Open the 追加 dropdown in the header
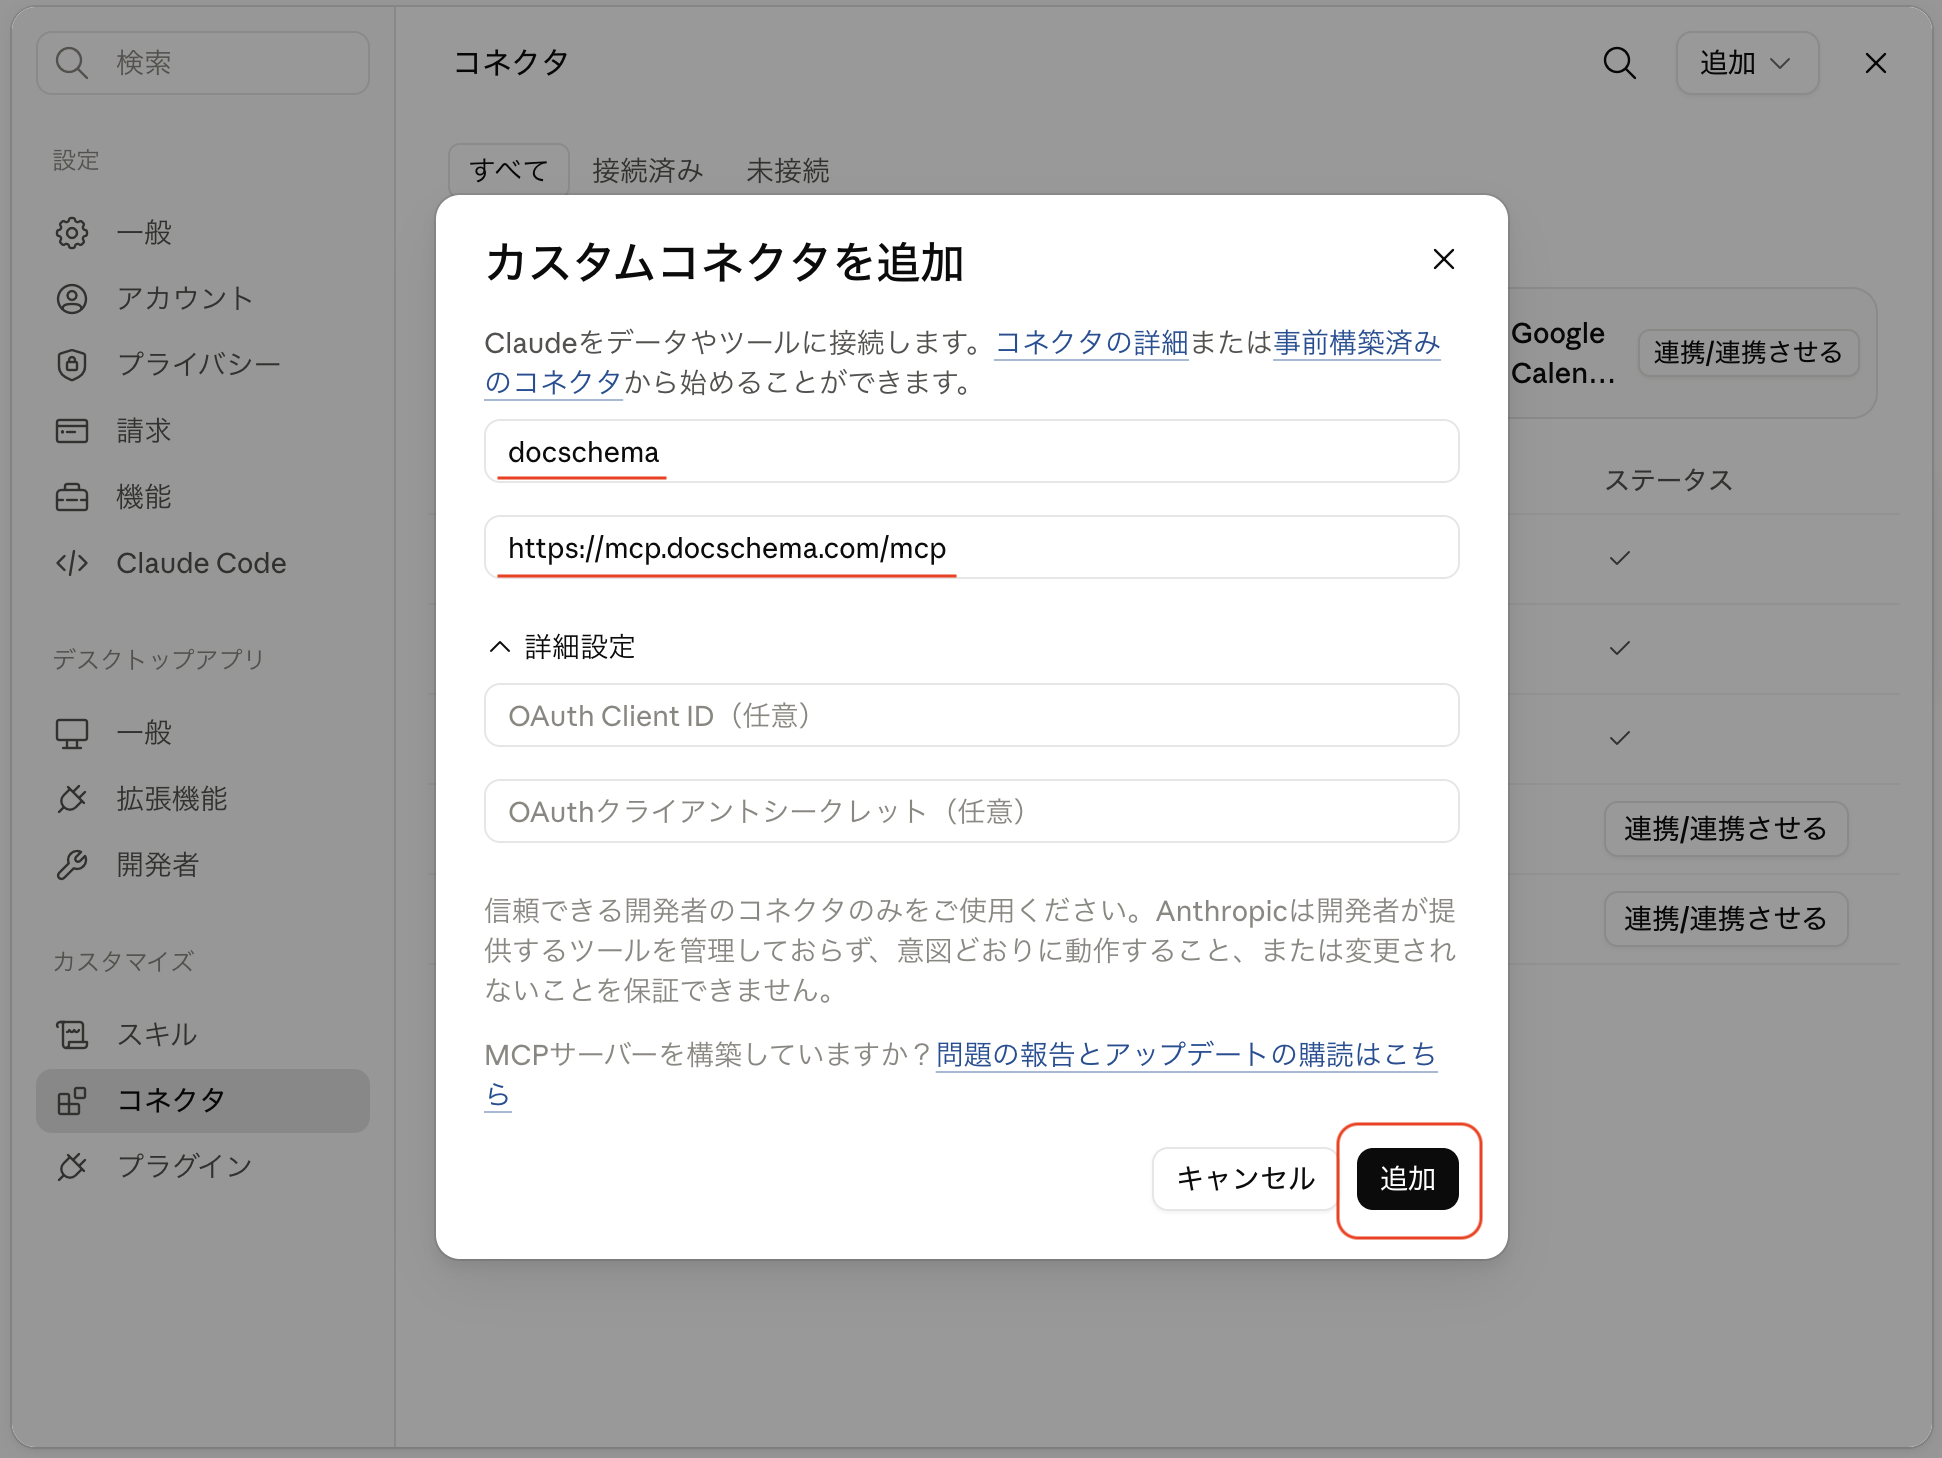 [x=1747, y=63]
